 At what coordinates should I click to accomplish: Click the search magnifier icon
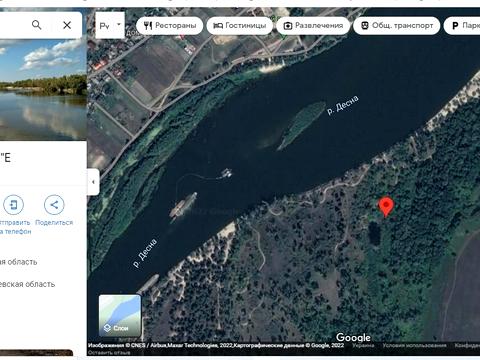pyautogui.click(x=37, y=25)
